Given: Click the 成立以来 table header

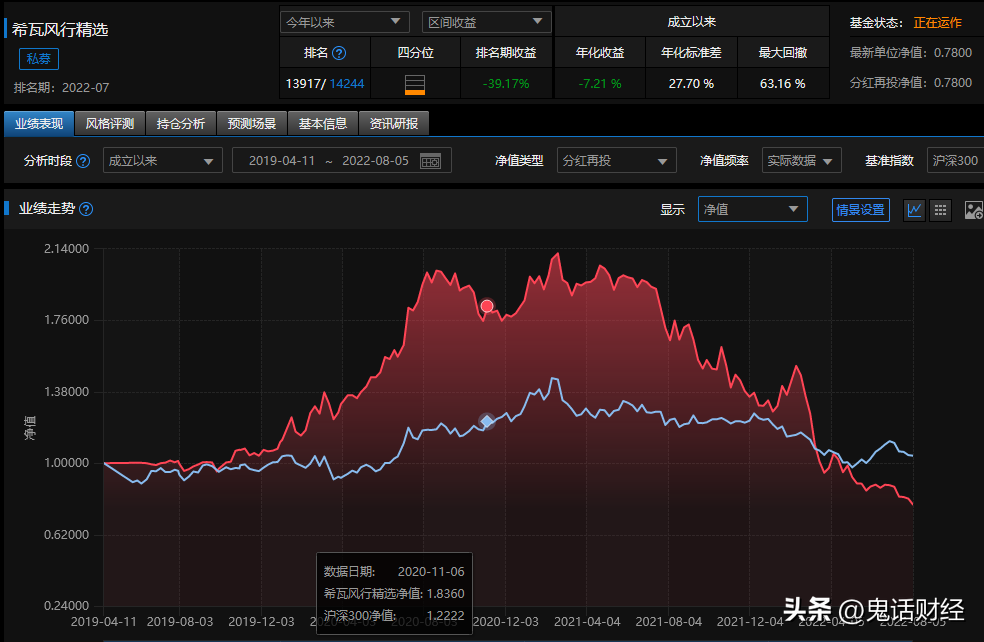Looking at the screenshot, I should [x=692, y=22].
